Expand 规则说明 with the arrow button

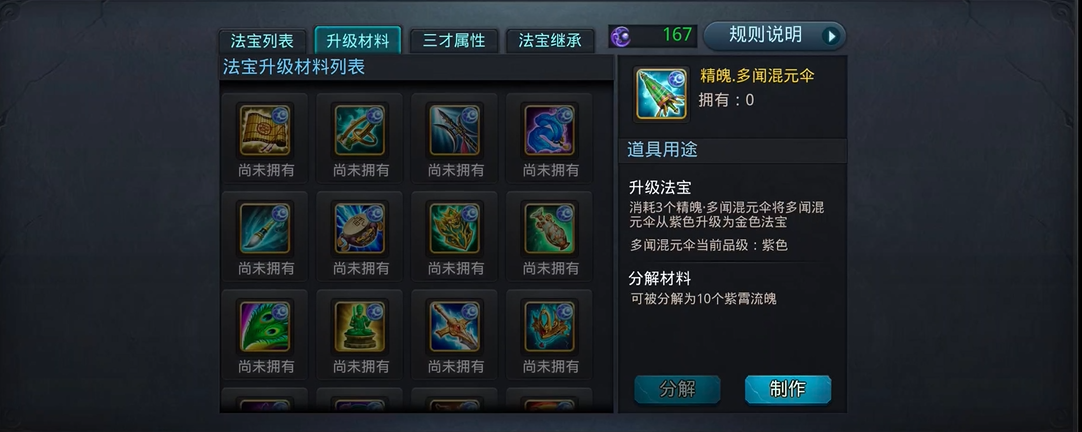click(831, 36)
